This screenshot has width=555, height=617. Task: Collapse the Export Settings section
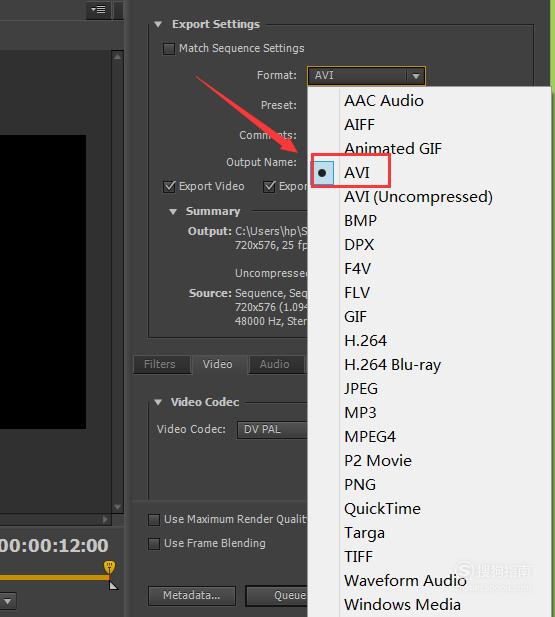(x=158, y=24)
